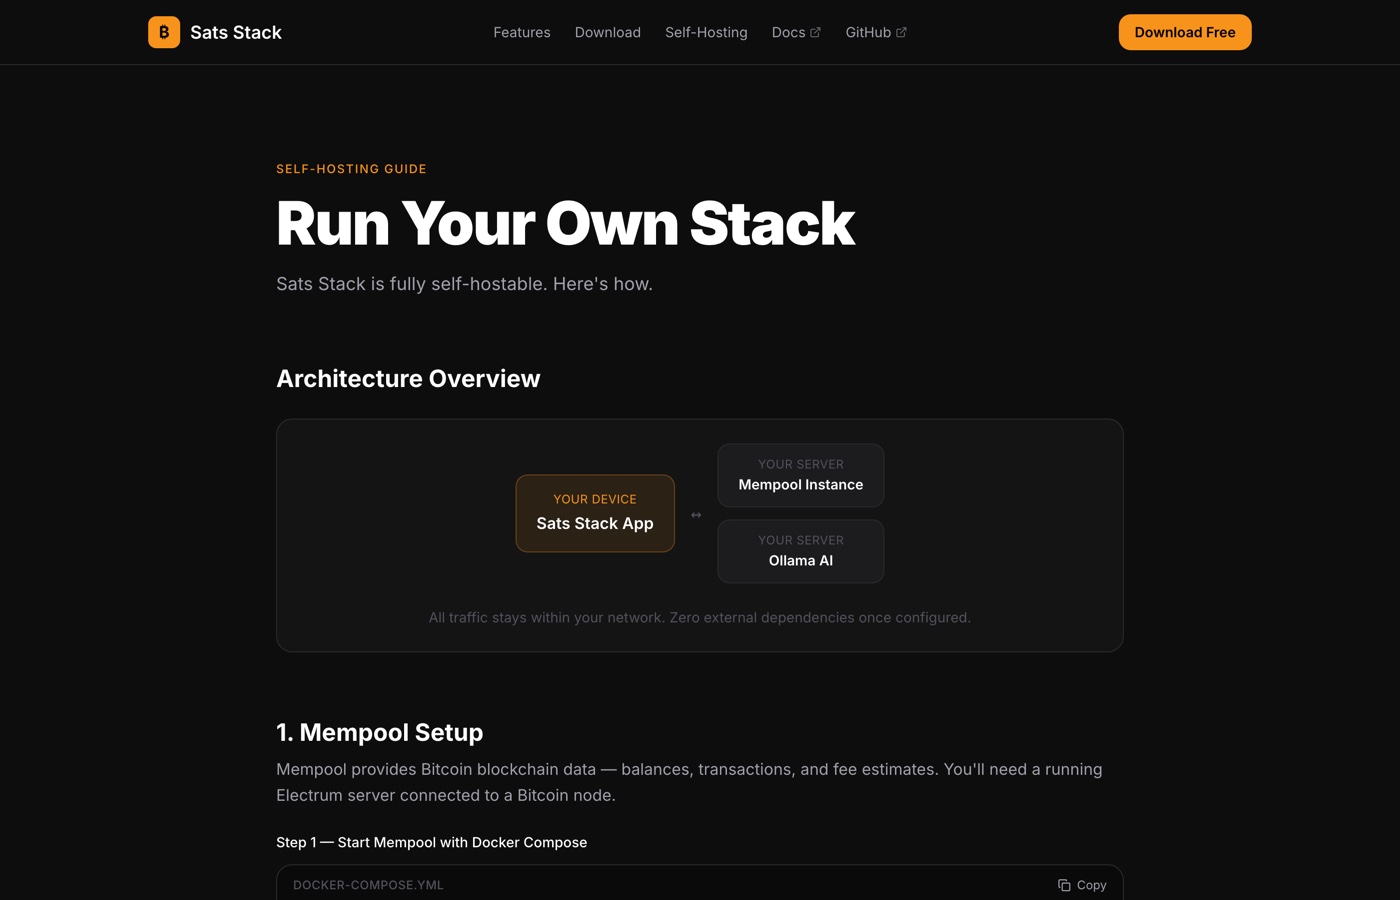Screen dimensions: 1400x900
Task: Open the Sats Stack home link text
Action: [236, 32]
